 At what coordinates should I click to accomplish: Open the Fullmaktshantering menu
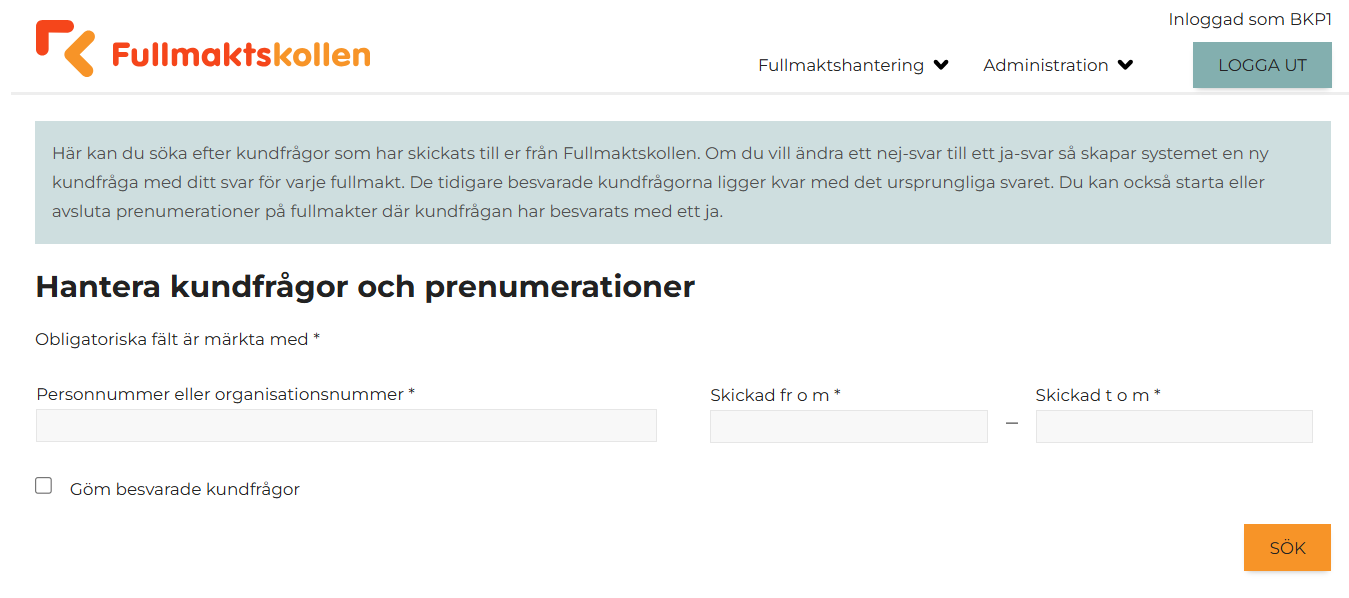point(840,65)
